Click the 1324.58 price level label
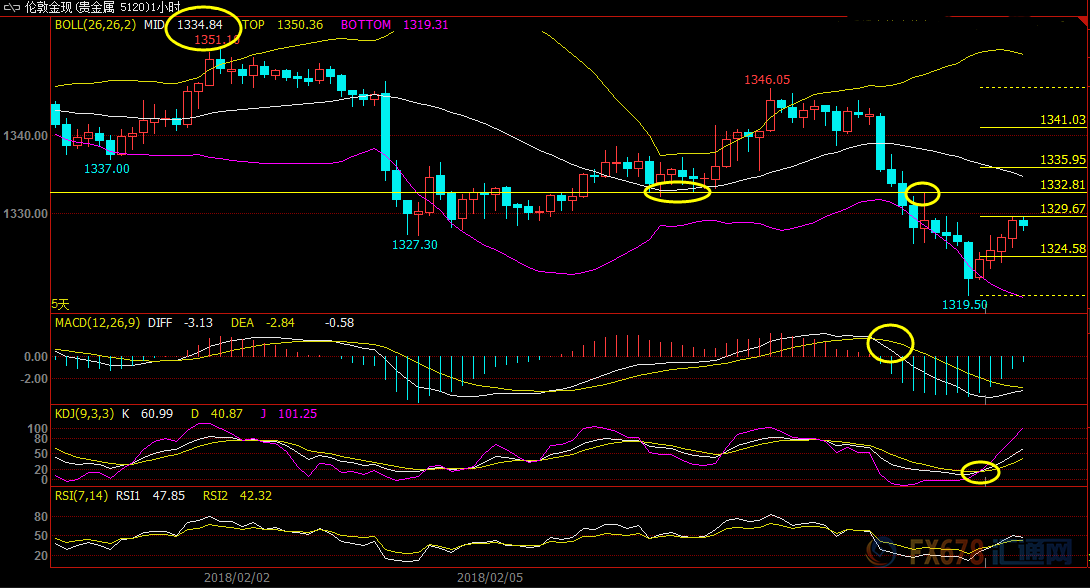 click(1062, 248)
